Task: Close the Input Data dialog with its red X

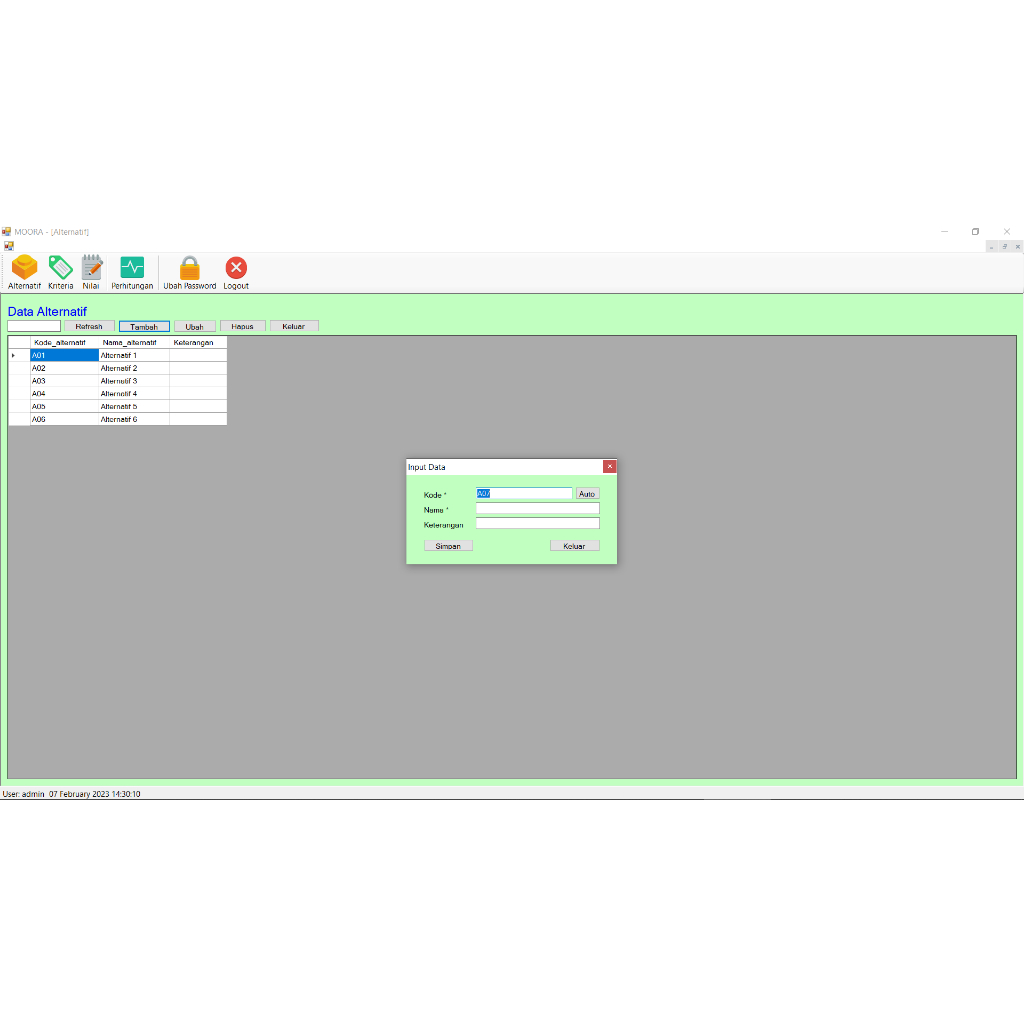Action: 610,466
